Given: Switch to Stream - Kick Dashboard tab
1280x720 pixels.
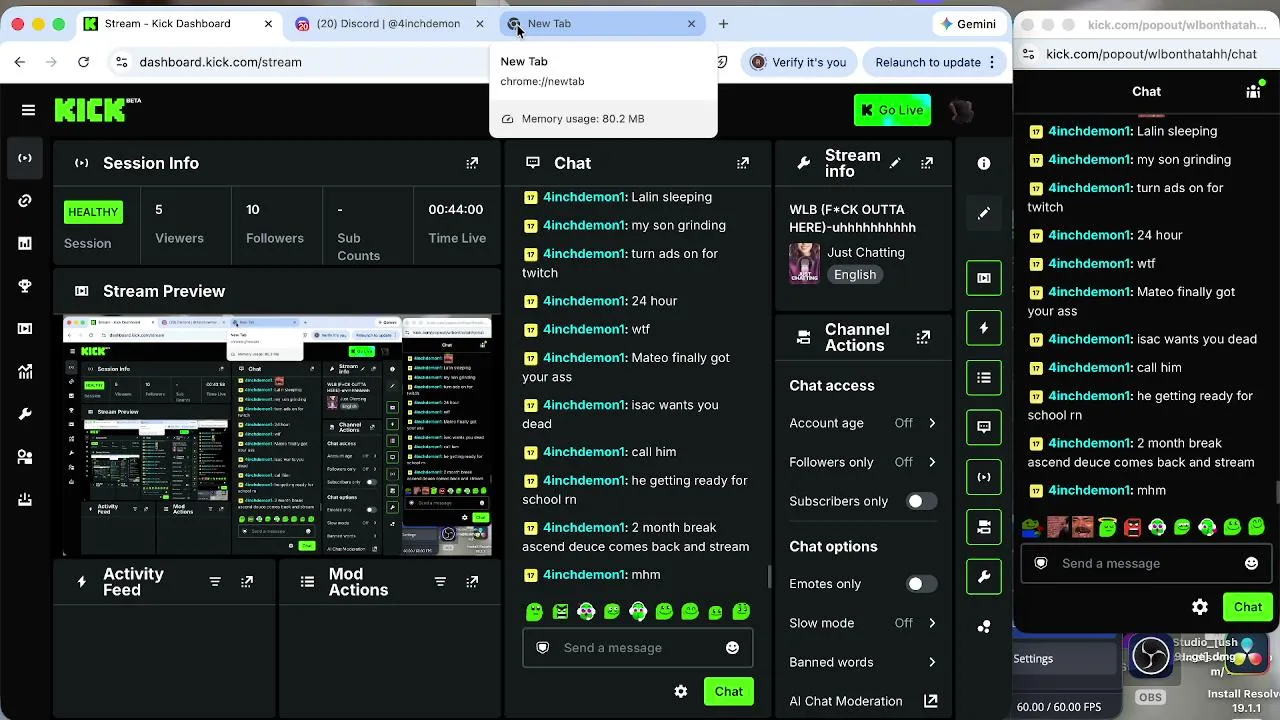Looking at the screenshot, I should pos(180,24).
